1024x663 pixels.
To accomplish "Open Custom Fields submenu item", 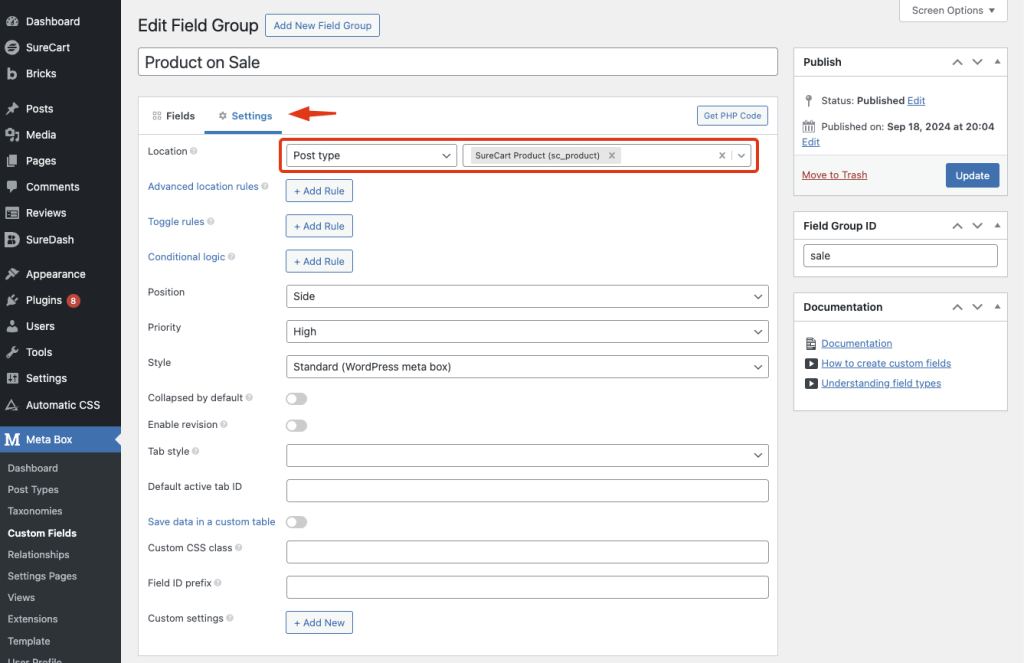I will click(x=42, y=533).
